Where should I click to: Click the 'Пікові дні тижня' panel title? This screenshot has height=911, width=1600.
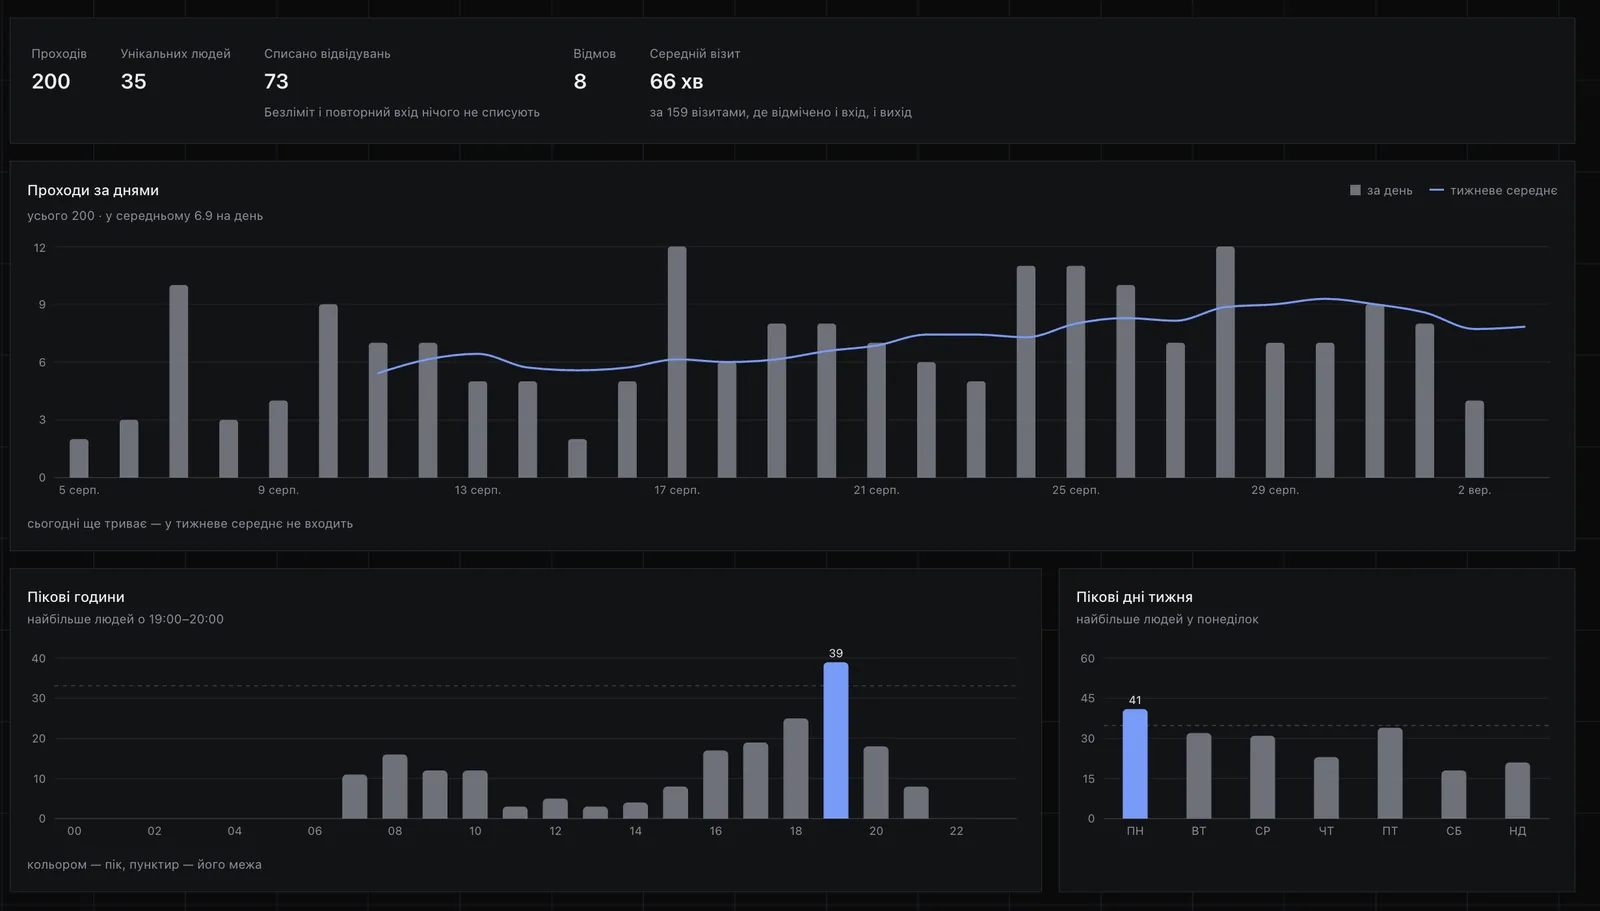(x=1134, y=597)
